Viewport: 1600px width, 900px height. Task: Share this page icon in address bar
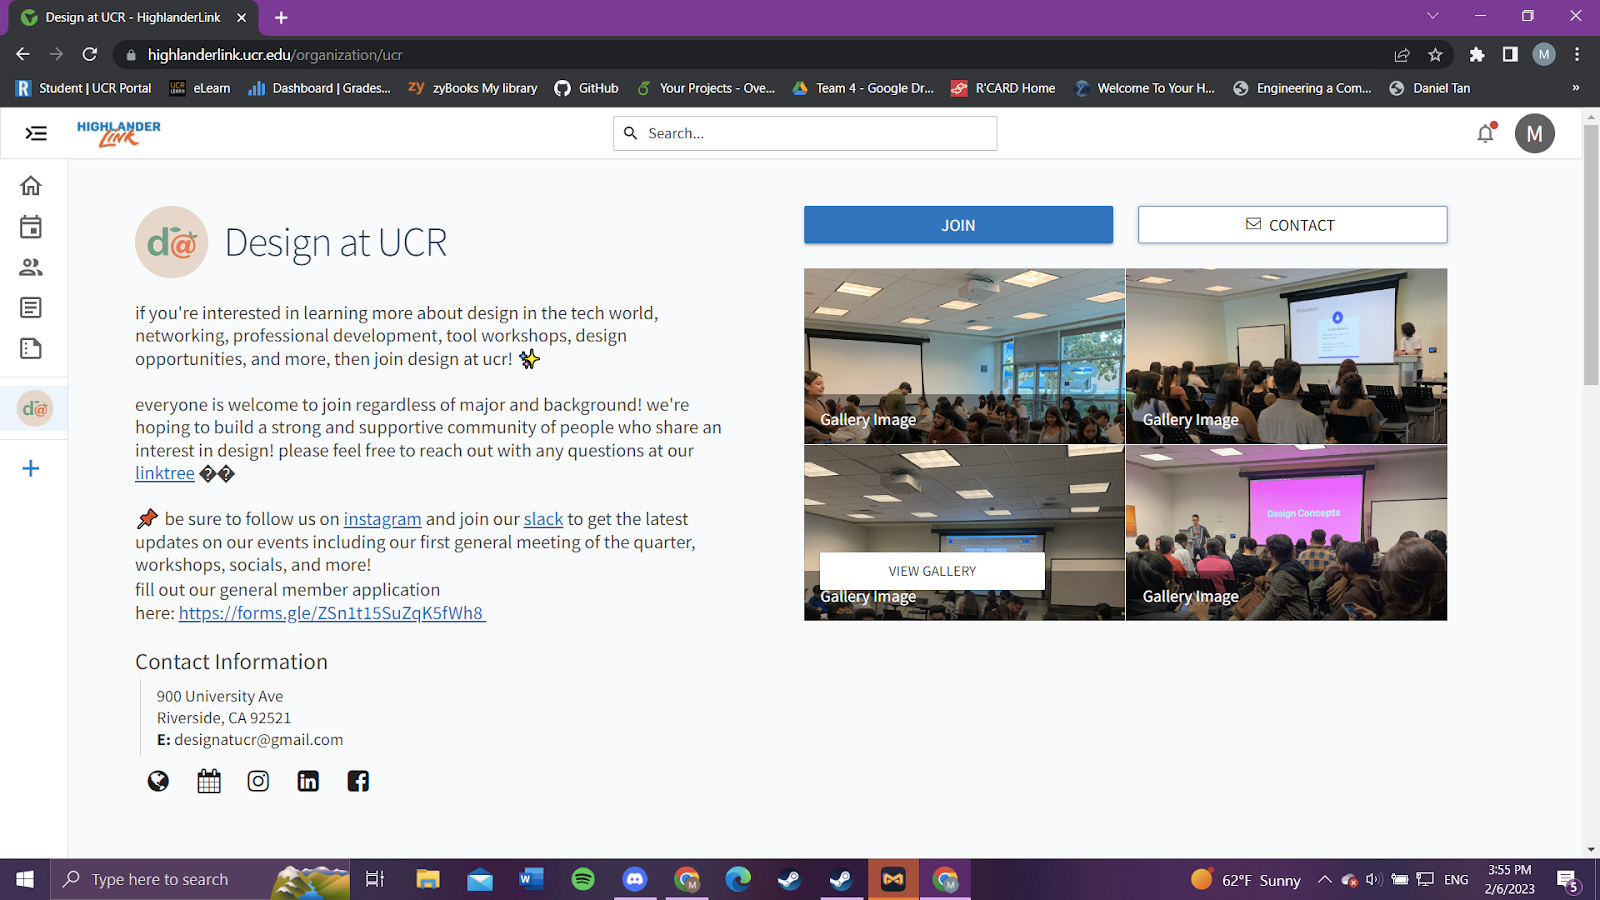point(1402,55)
